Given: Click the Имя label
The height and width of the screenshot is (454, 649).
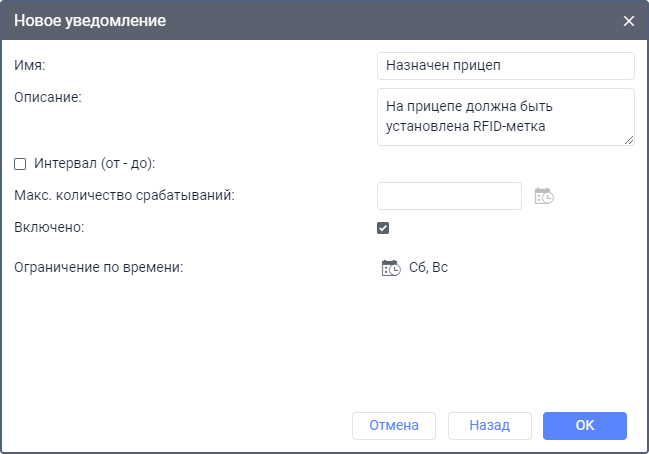Looking at the screenshot, I should (31, 65).
